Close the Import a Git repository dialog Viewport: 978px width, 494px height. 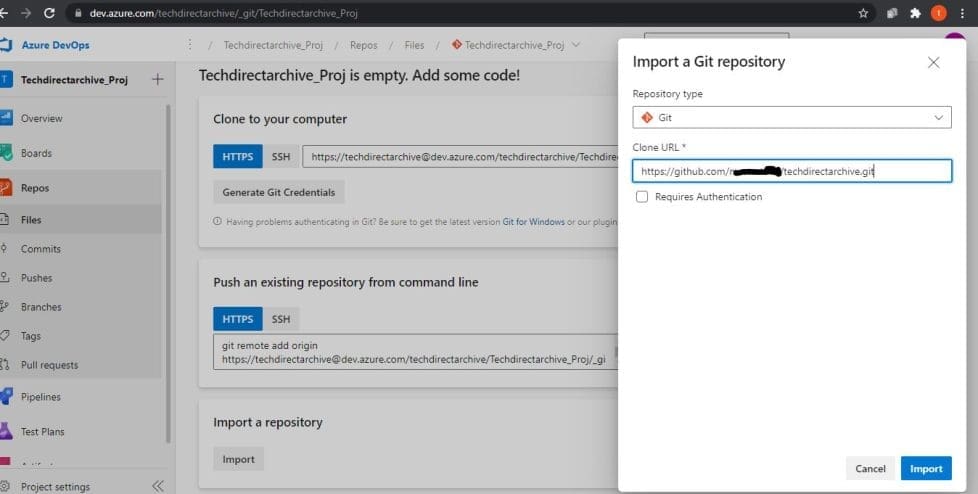click(x=933, y=62)
